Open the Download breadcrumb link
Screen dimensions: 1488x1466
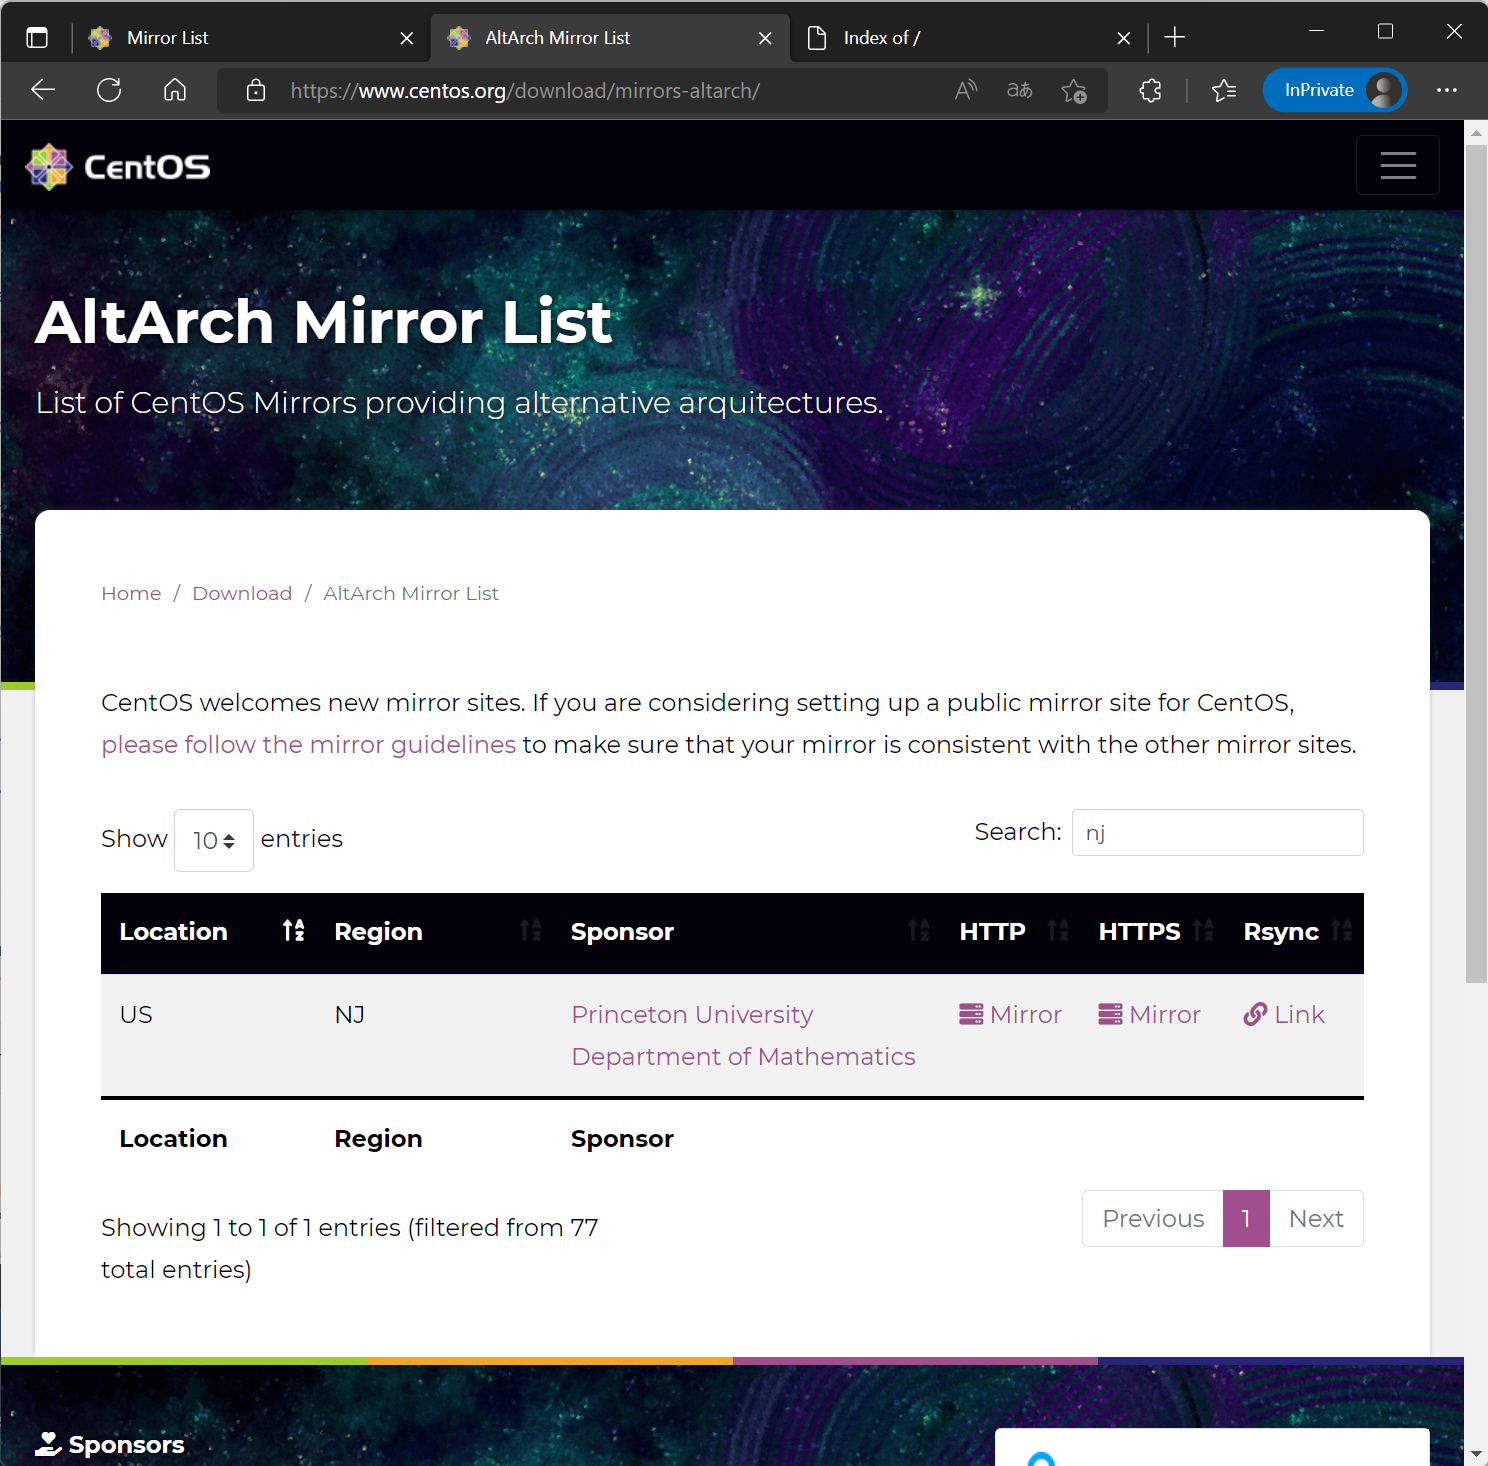tap(242, 593)
